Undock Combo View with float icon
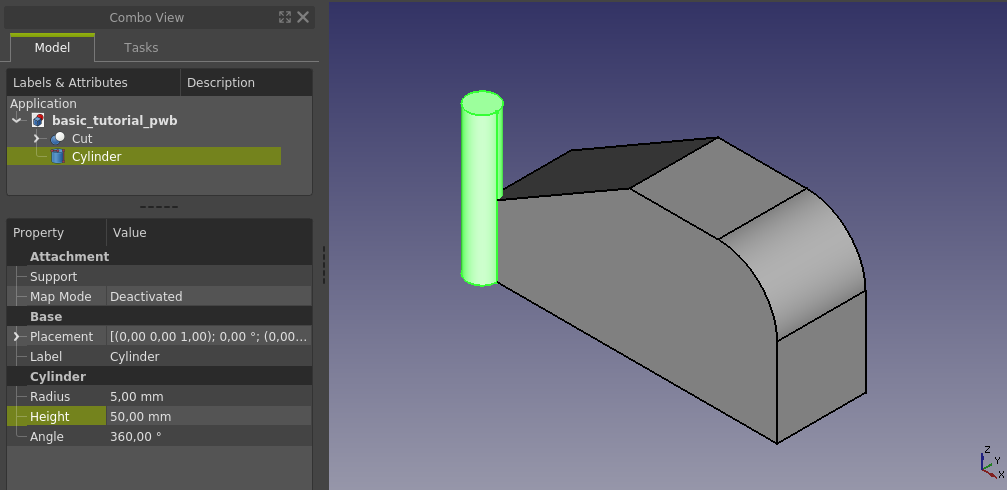 [x=285, y=17]
